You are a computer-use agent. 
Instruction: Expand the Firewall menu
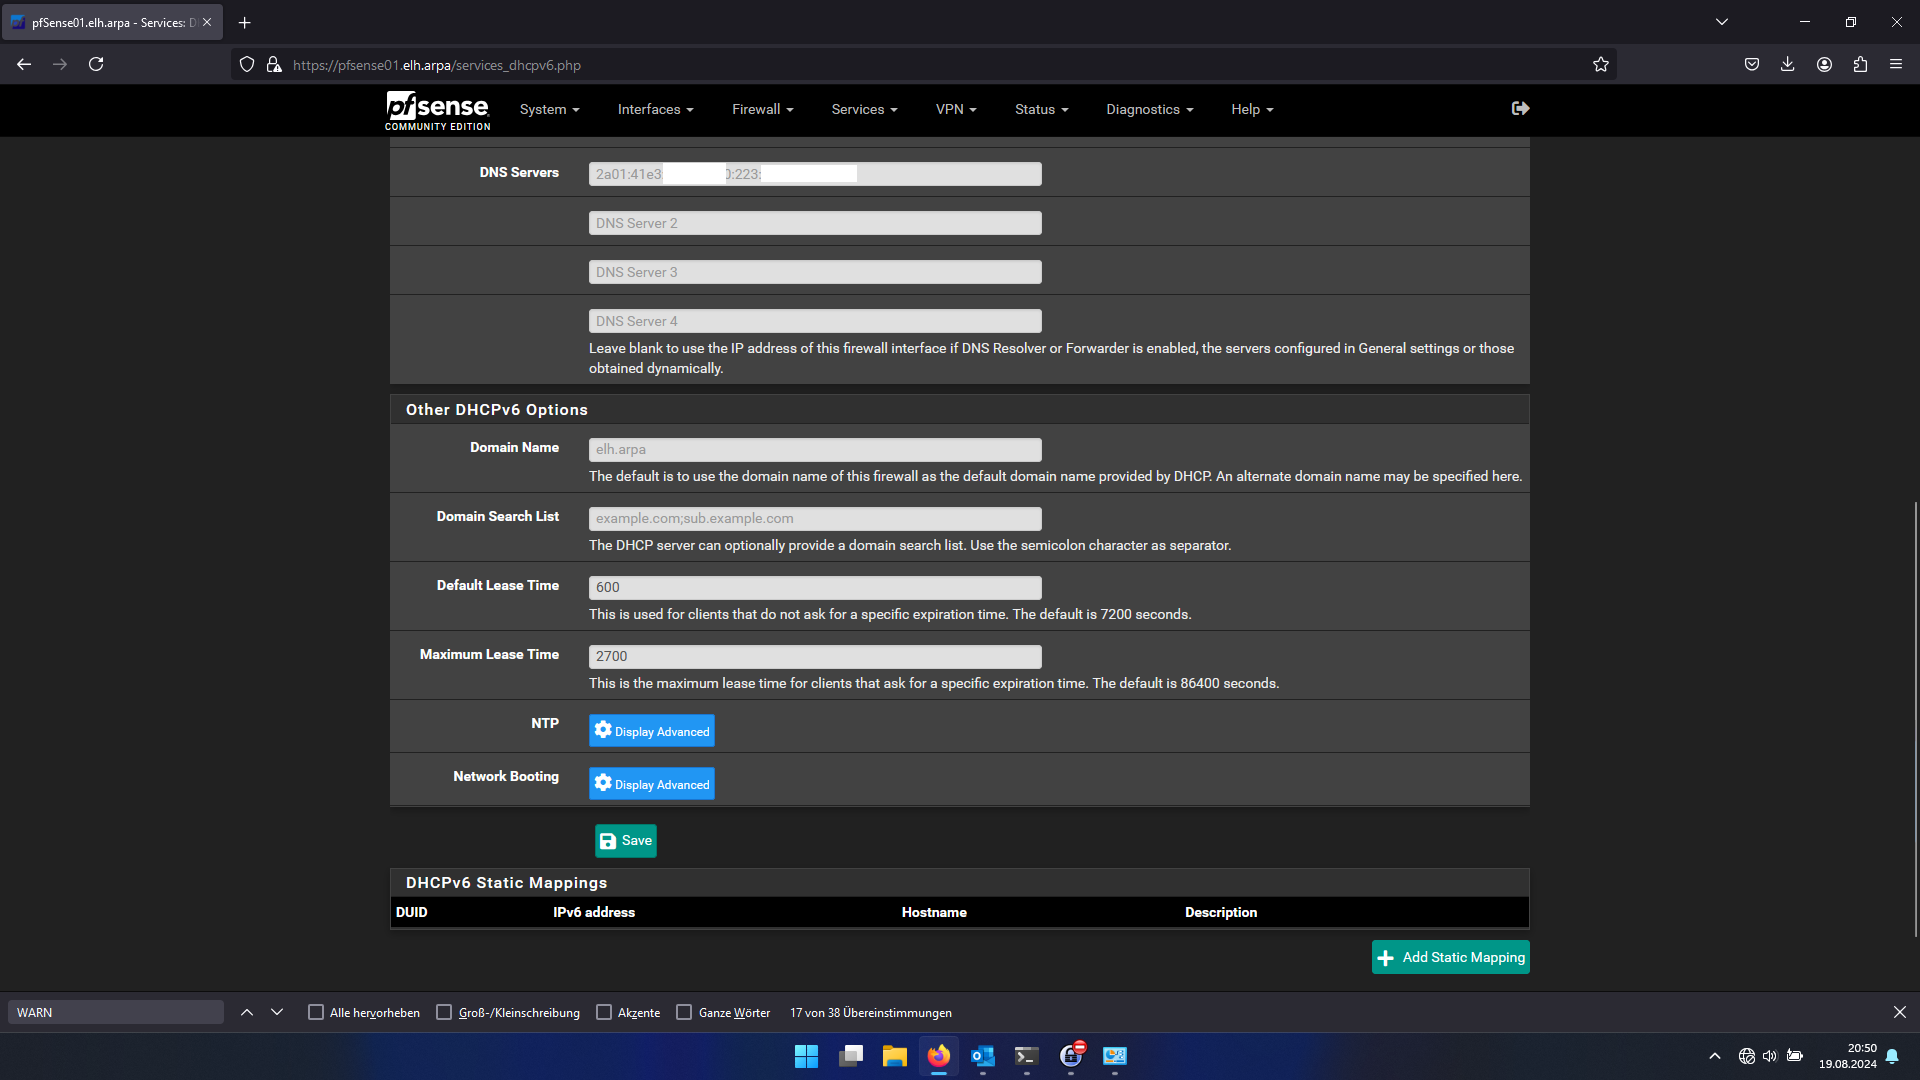[x=762, y=109]
